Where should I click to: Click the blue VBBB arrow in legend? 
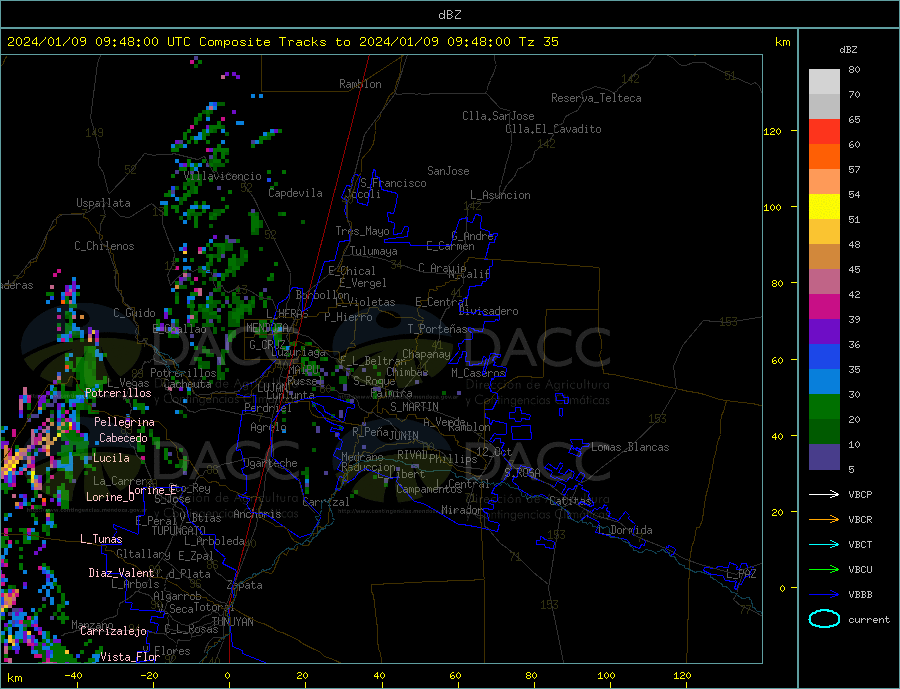(x=826, y=594)
